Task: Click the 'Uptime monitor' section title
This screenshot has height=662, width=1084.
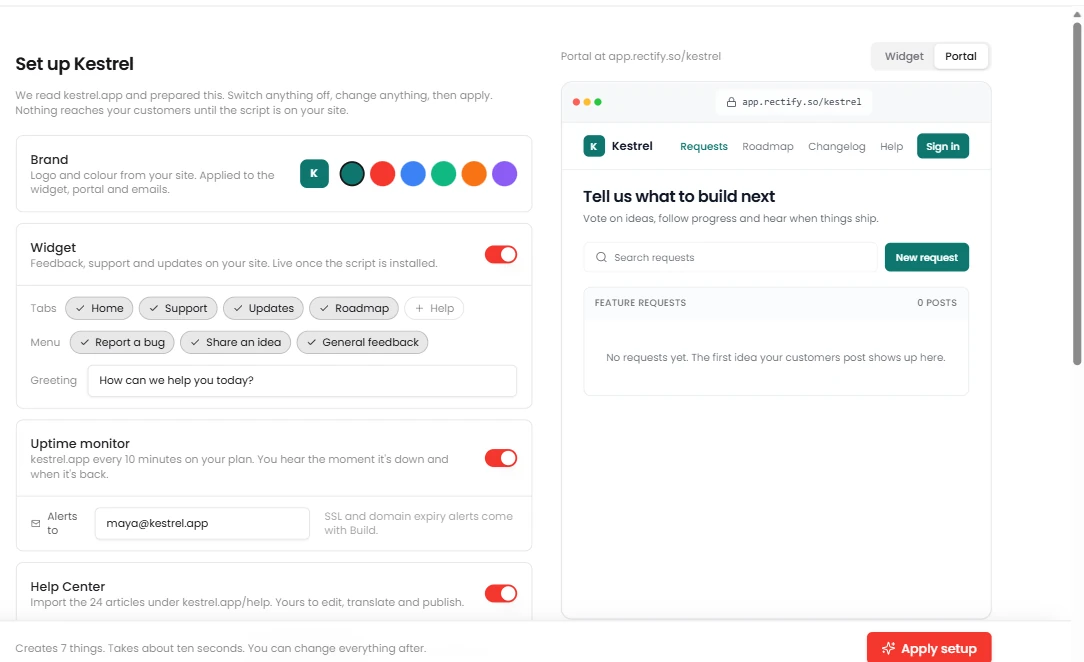Action: pos(80,444)
